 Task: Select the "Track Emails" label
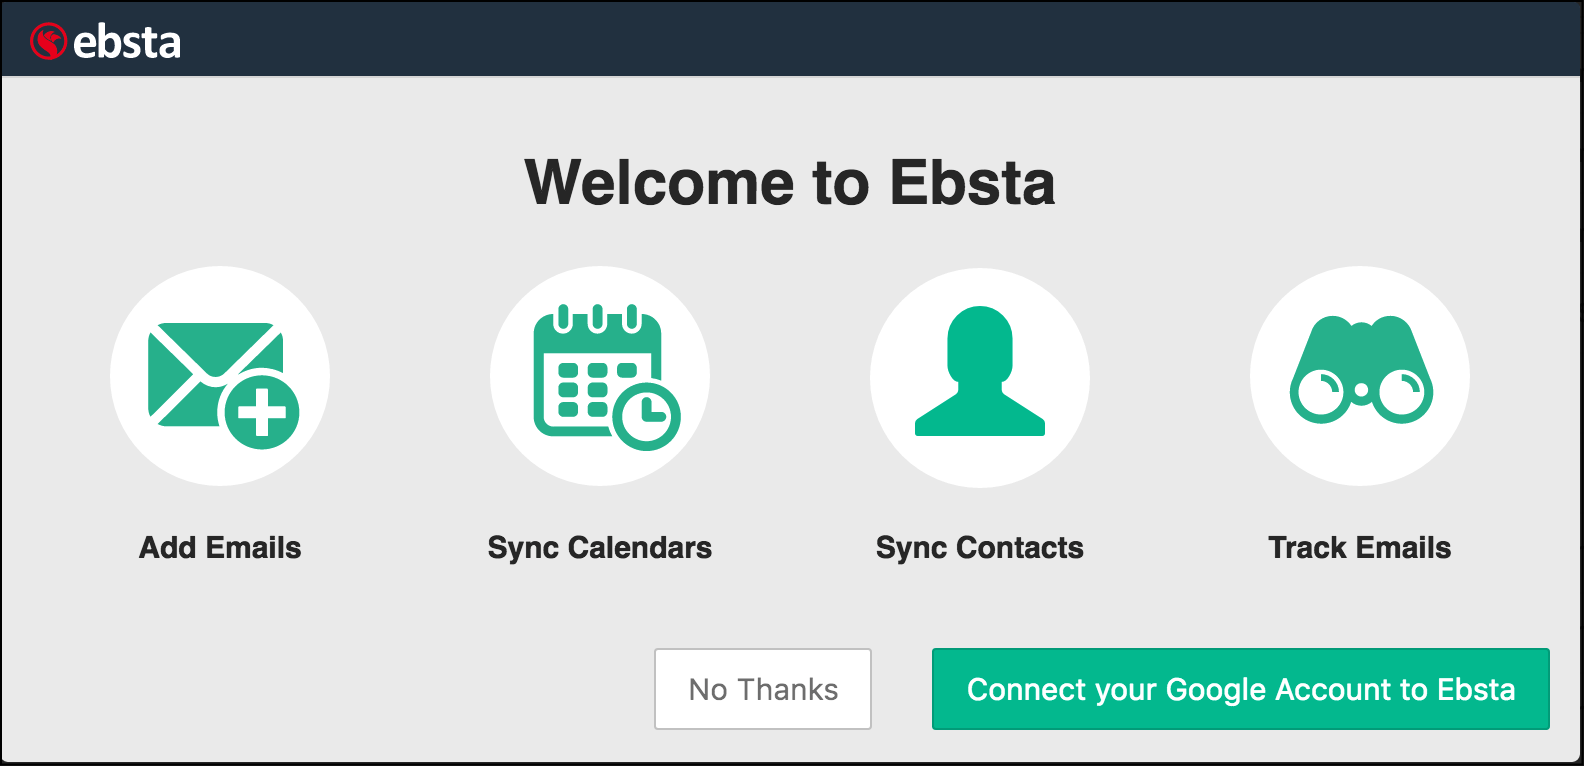pos(1360,548)
